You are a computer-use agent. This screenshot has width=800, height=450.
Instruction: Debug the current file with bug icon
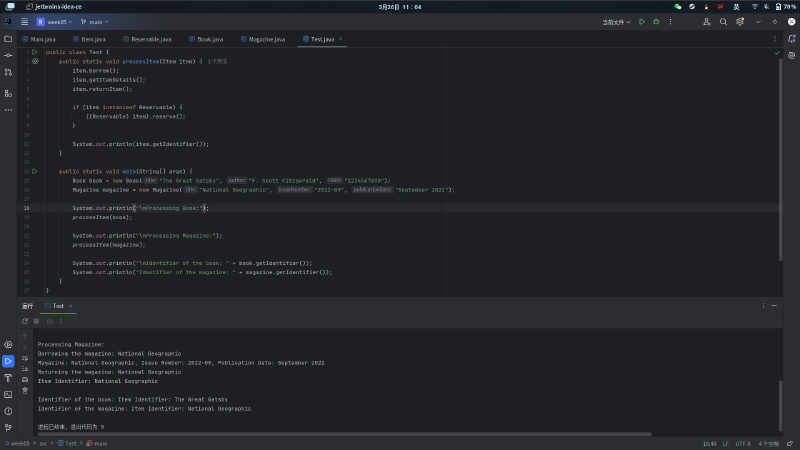coord(656,22)
